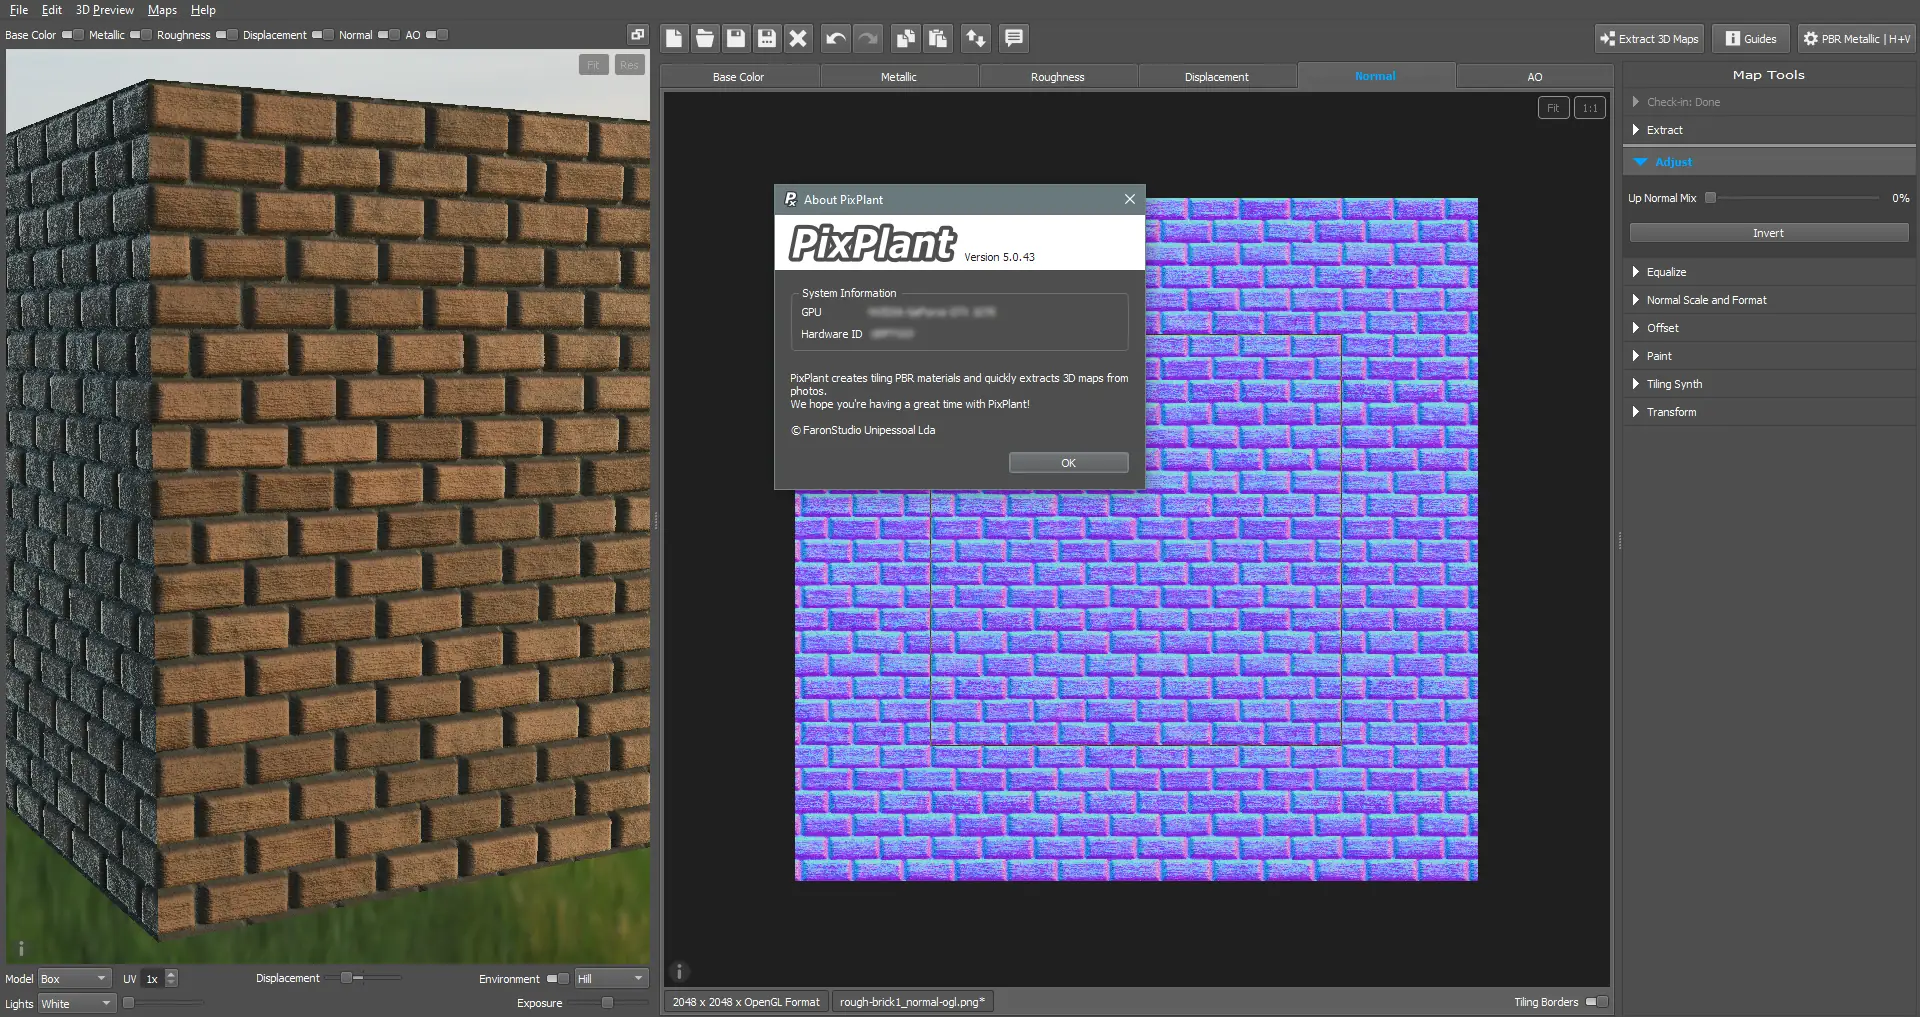This screenshot has width=1920, height=1017.
Task: Toggle the Environment switch
Action: [558, 979]
